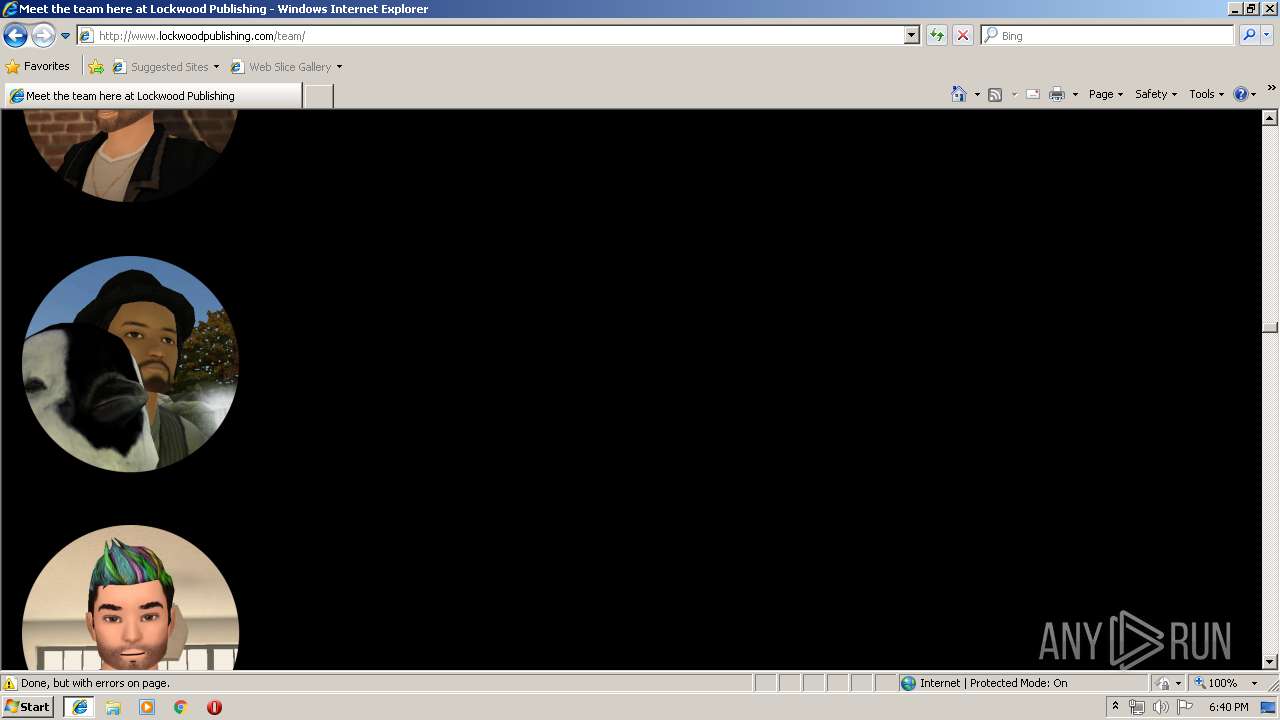Go back with the Back arrow button
1280x720 pixels.
click(15, 36)
